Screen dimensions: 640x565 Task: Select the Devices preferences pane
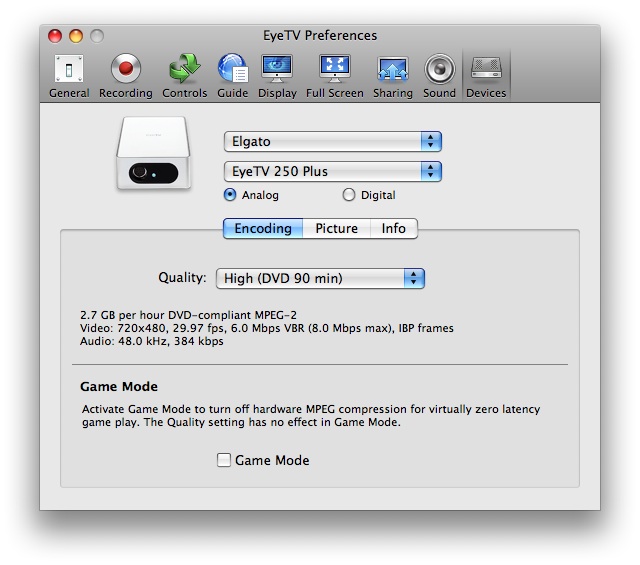[x=486, y=76]
